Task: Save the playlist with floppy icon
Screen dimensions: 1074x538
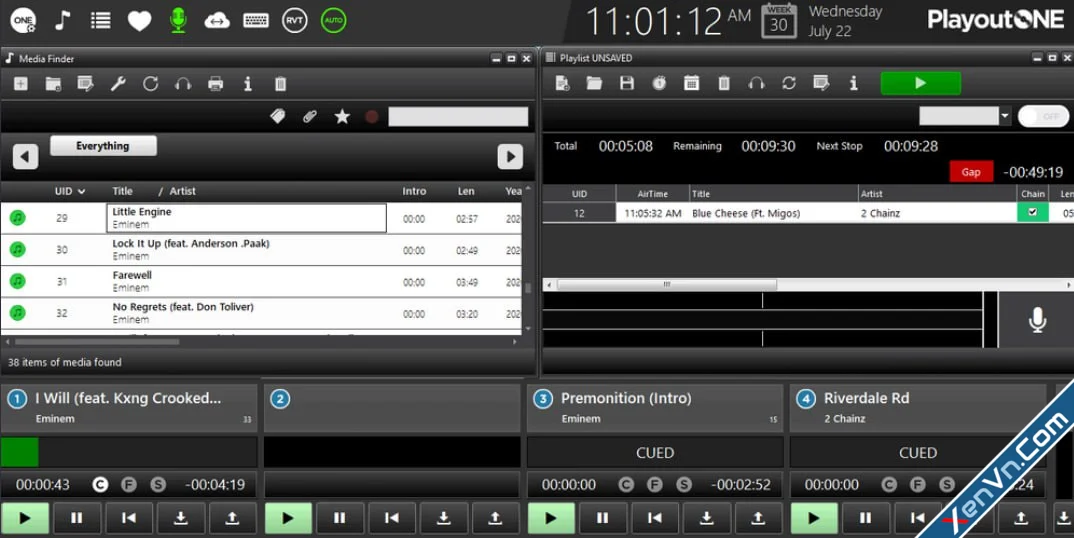Action: (627, 84)
